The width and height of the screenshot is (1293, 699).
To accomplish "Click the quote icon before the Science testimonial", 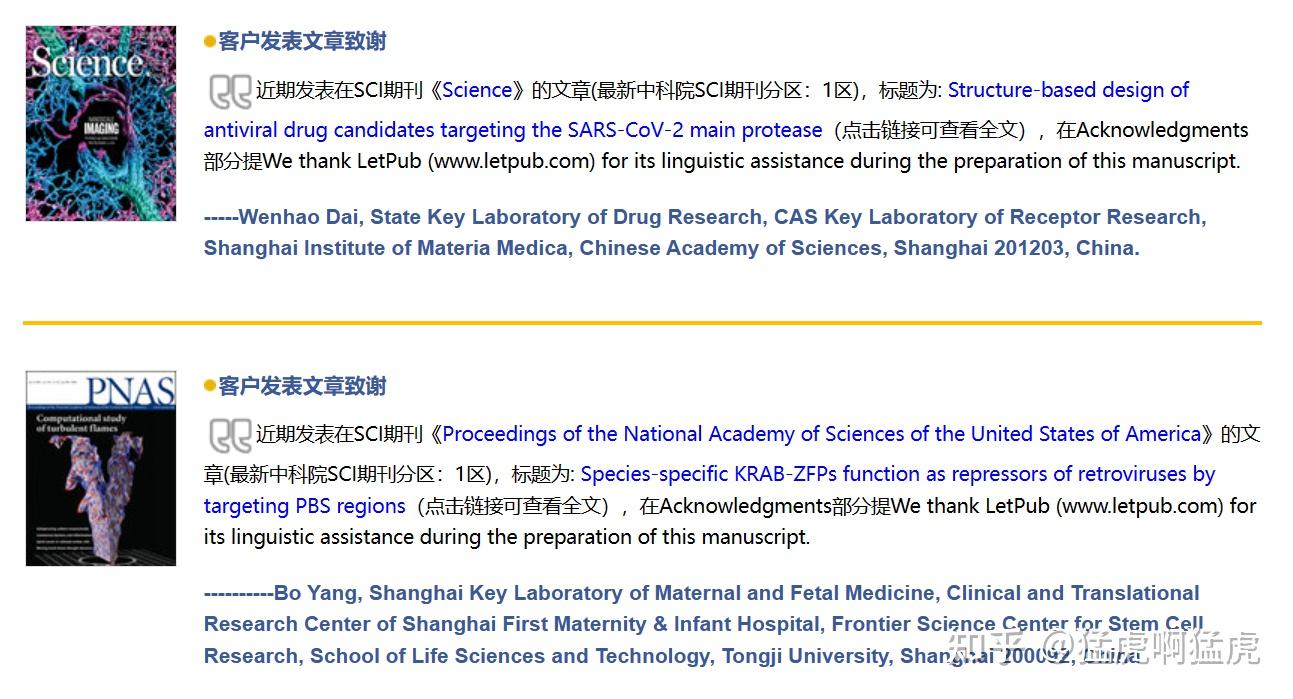I will (x=230, y=92).
